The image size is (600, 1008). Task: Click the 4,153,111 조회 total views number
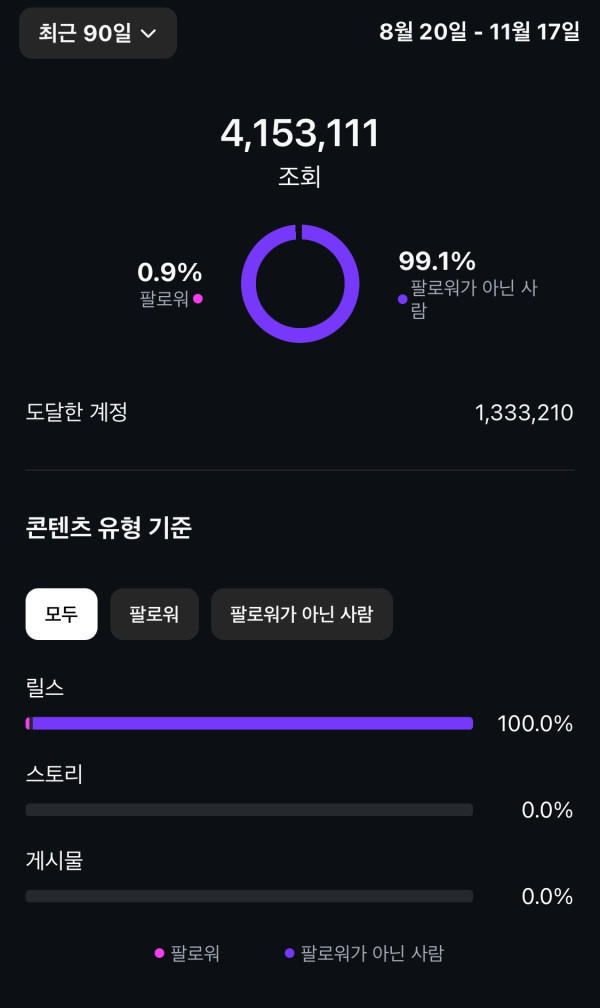point(300,134)
